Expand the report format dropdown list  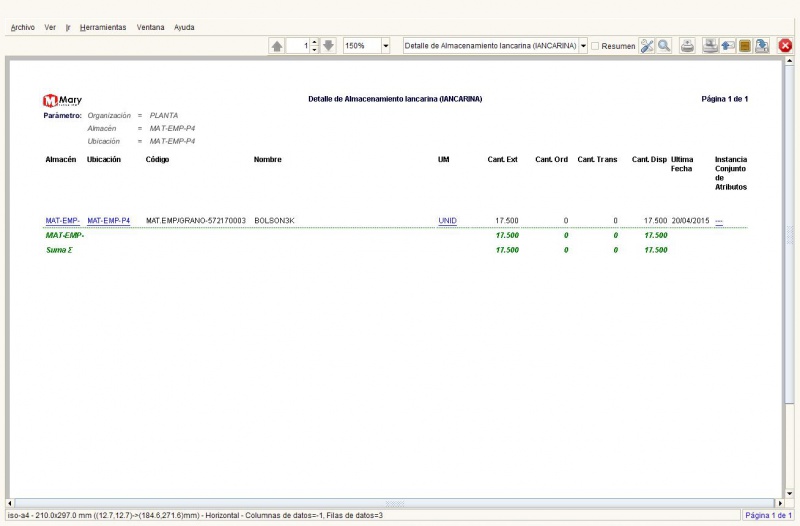pos(583,46)
